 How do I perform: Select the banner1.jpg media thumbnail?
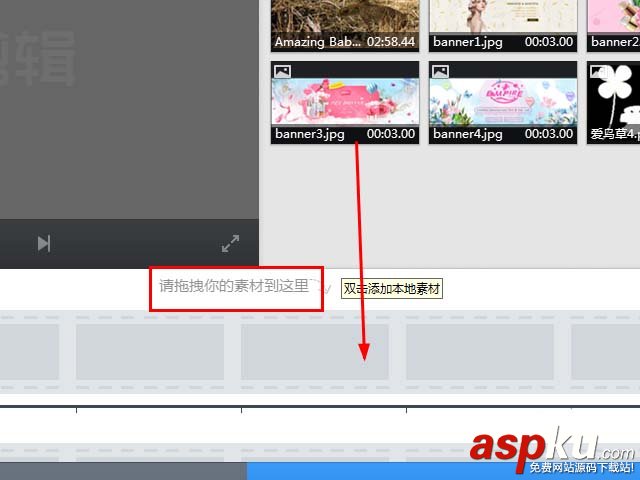pos(503,26)
